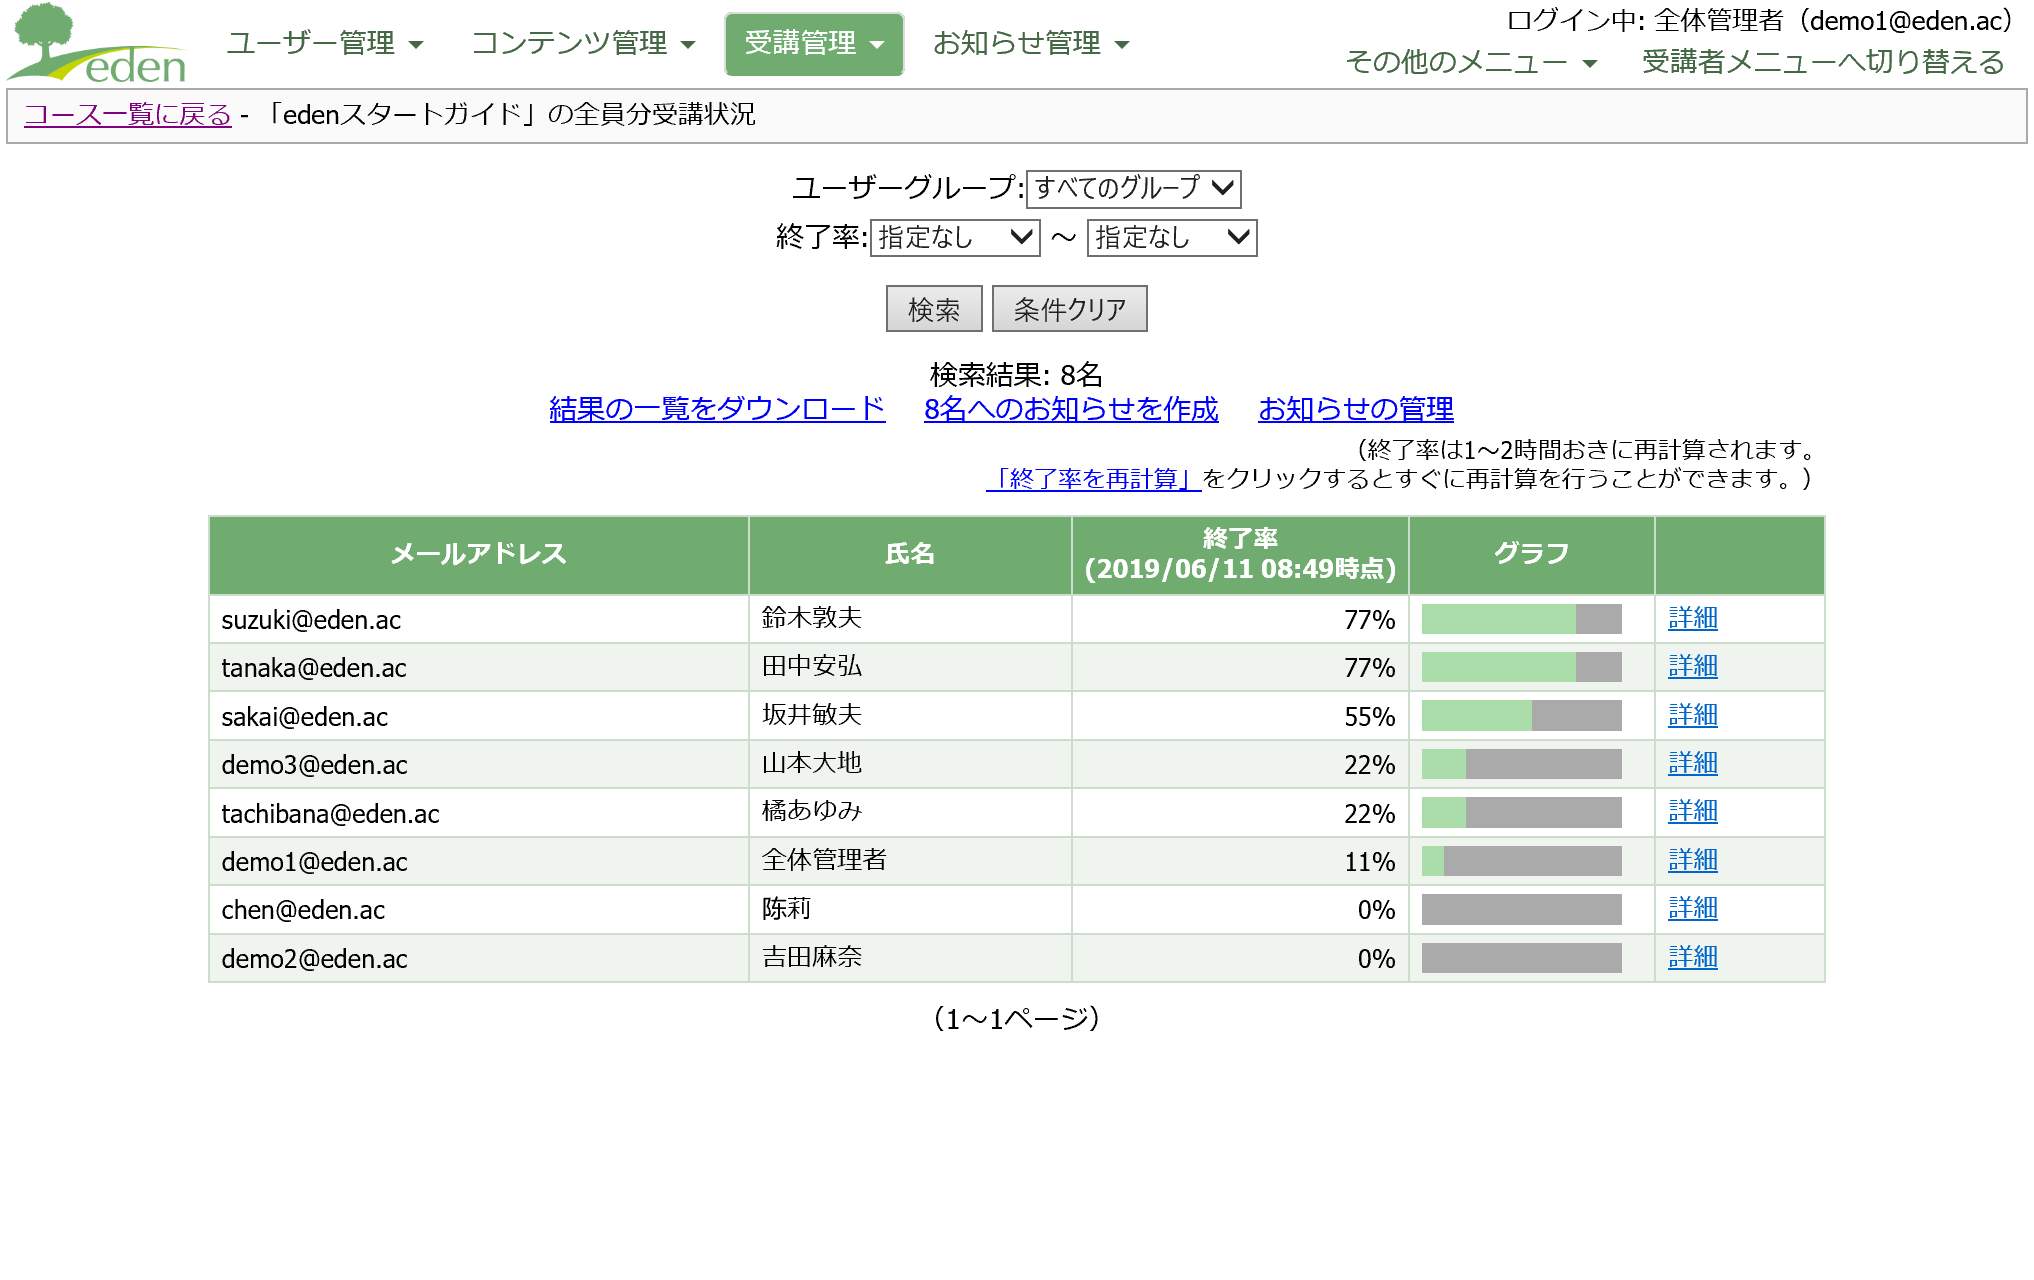
Task: Download results via 結果の一覧をダウンロード
Action: [x=717, y=409]
